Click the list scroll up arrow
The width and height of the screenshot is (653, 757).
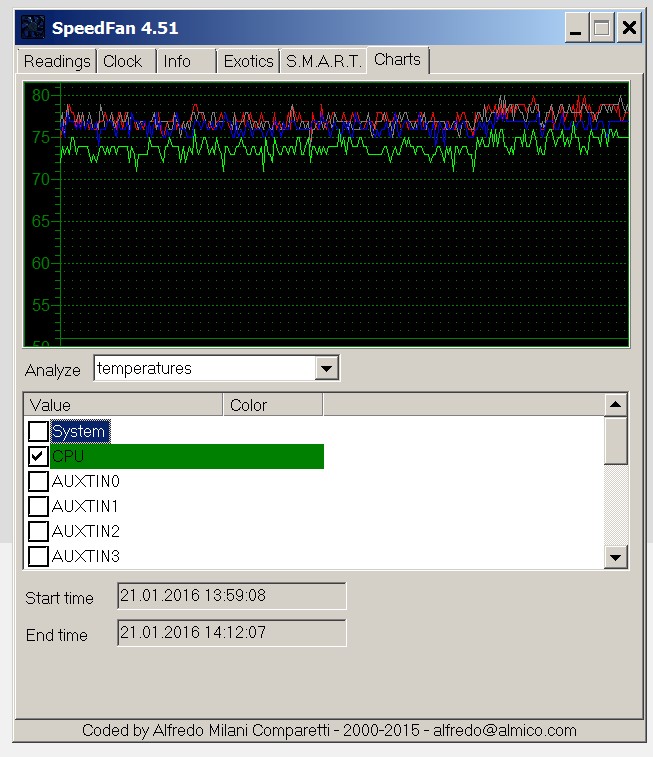[615, 405]
